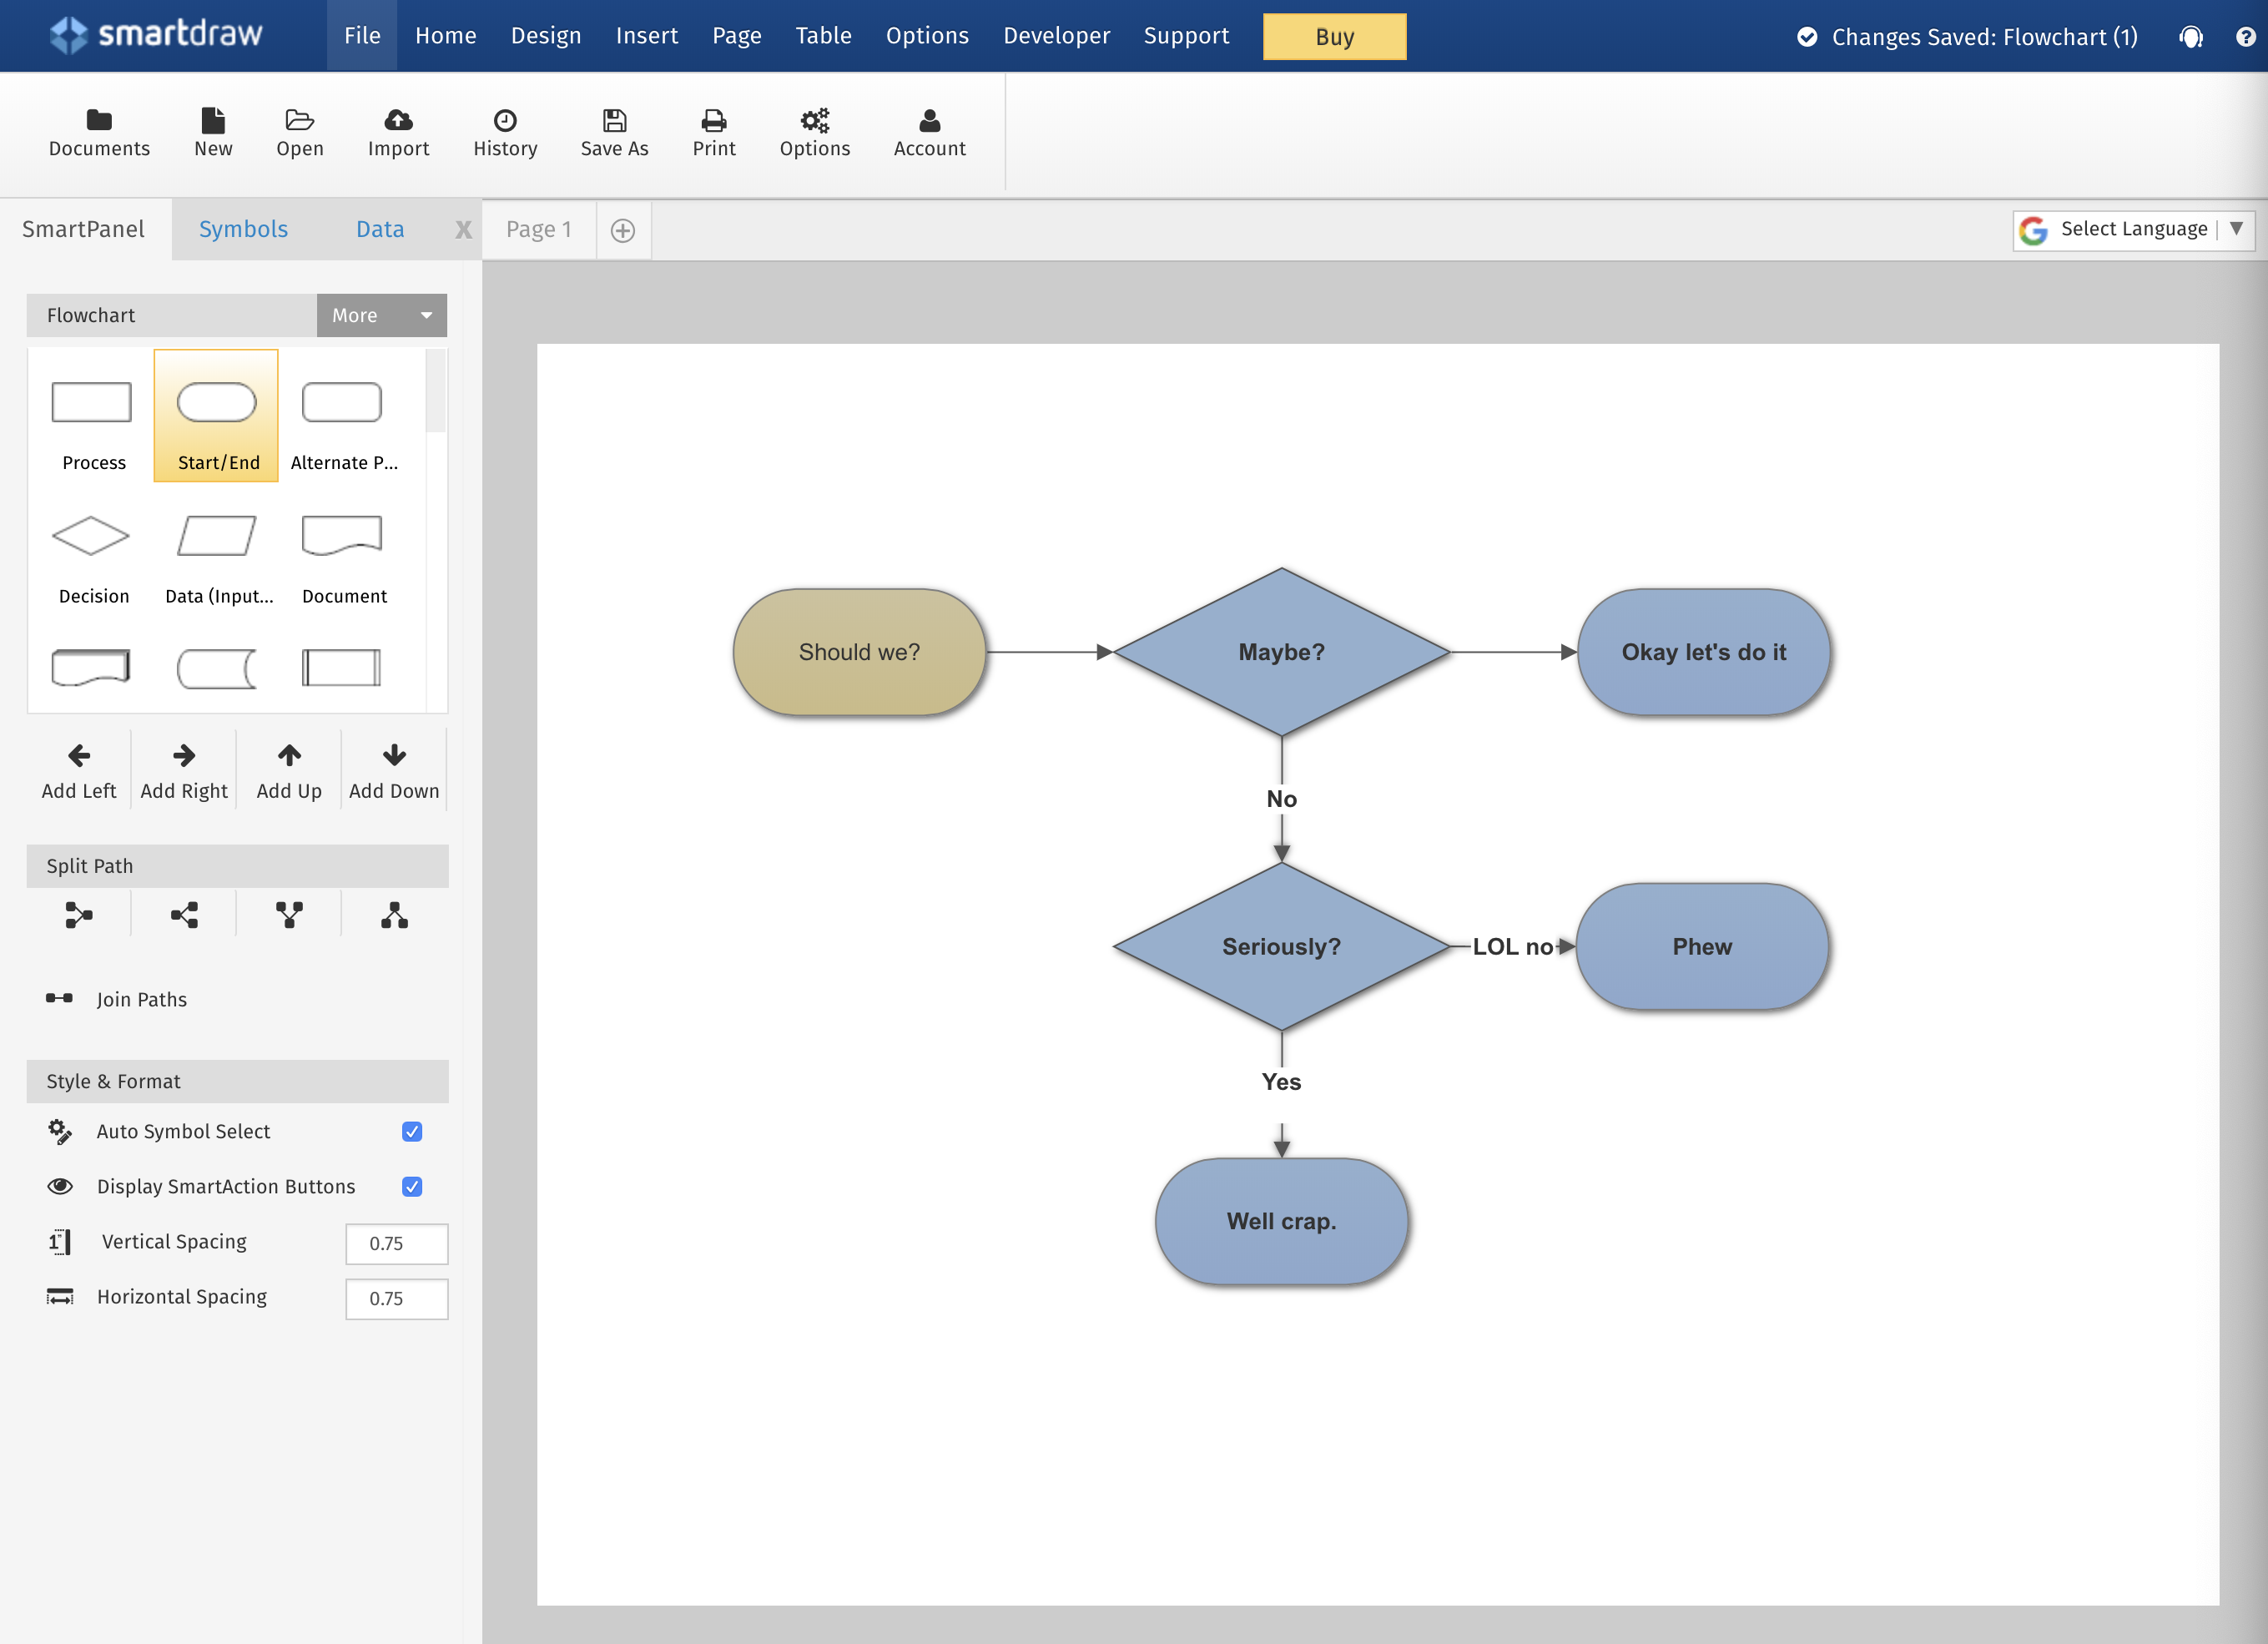Image resolution: width=2268 pixels, height=1644 pixels.
Task: Select the Add Right arrow icon
Action: pyautogui.click(x=183, y=755)
